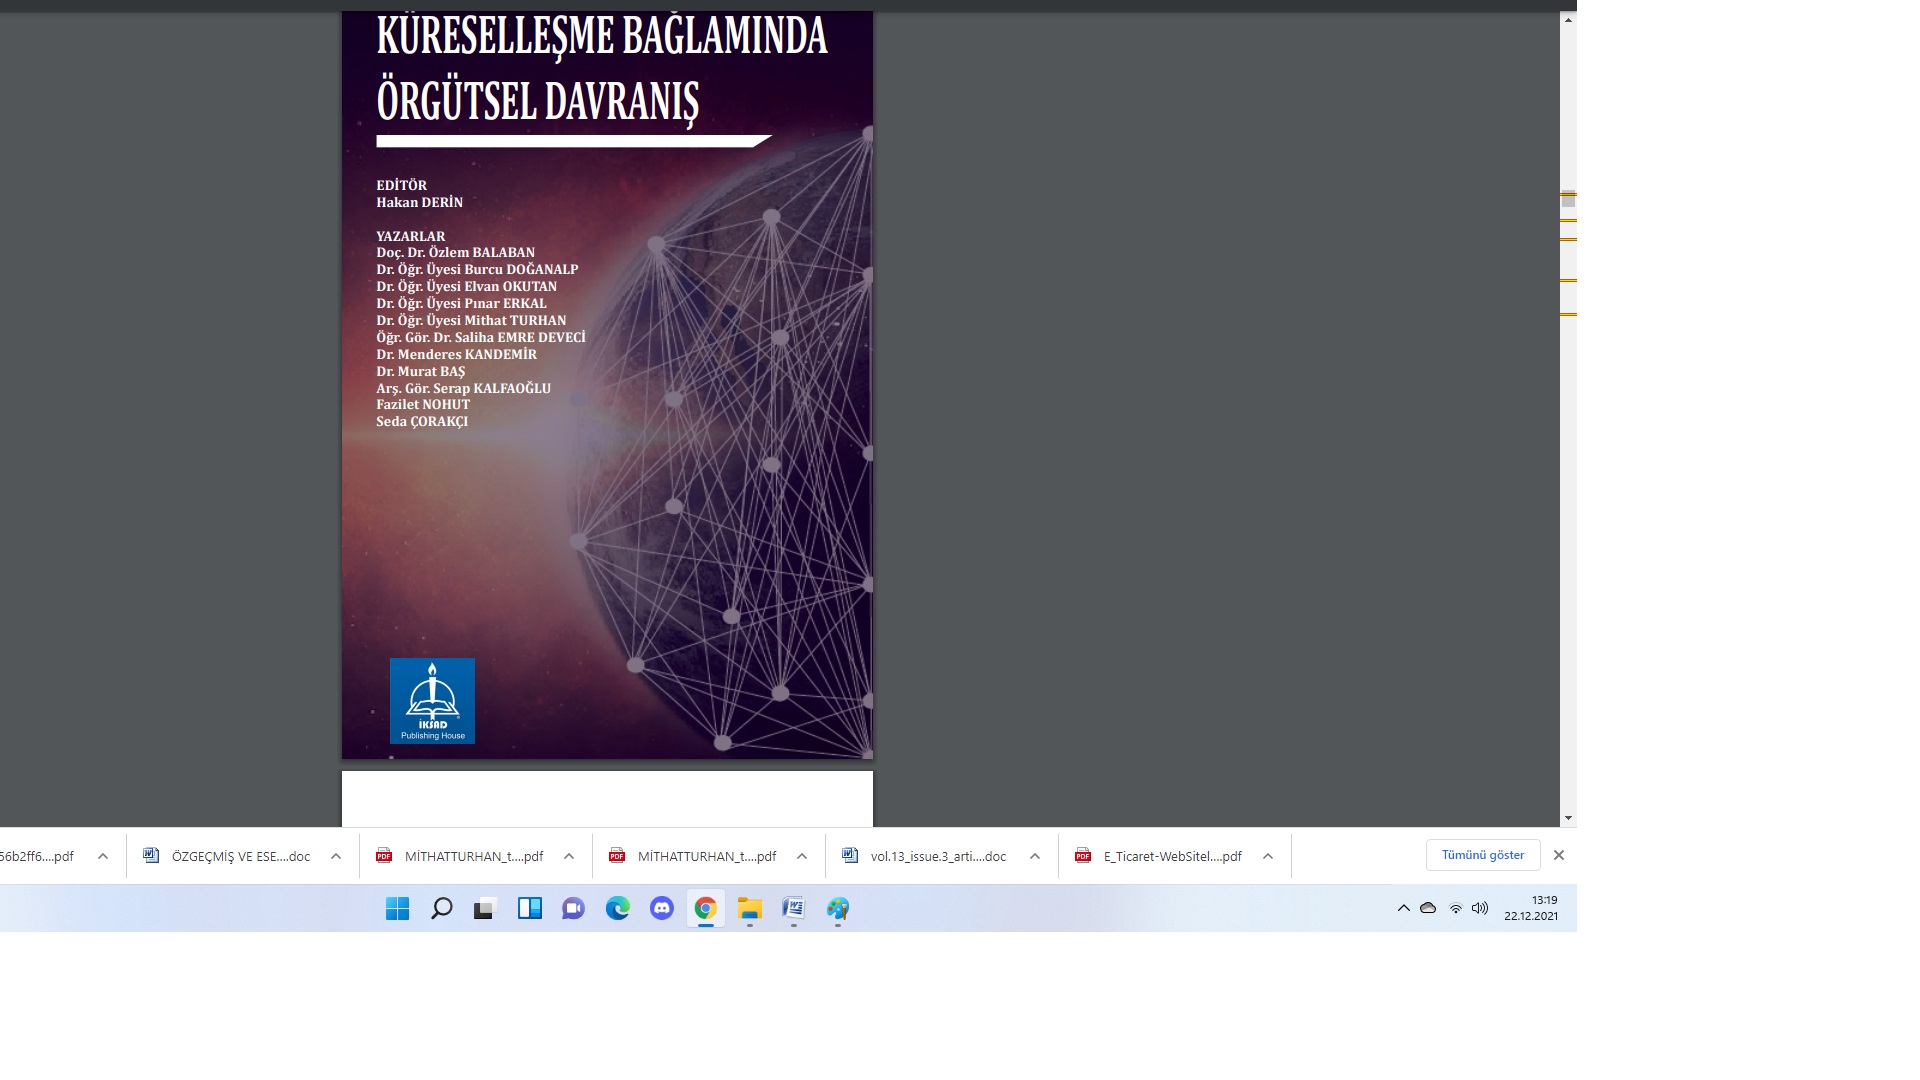Image resolution: width=1920 pixels, height=1080 pixels.
Task: Open the colorful paint app taskbar icon
Action: point(837,908)
